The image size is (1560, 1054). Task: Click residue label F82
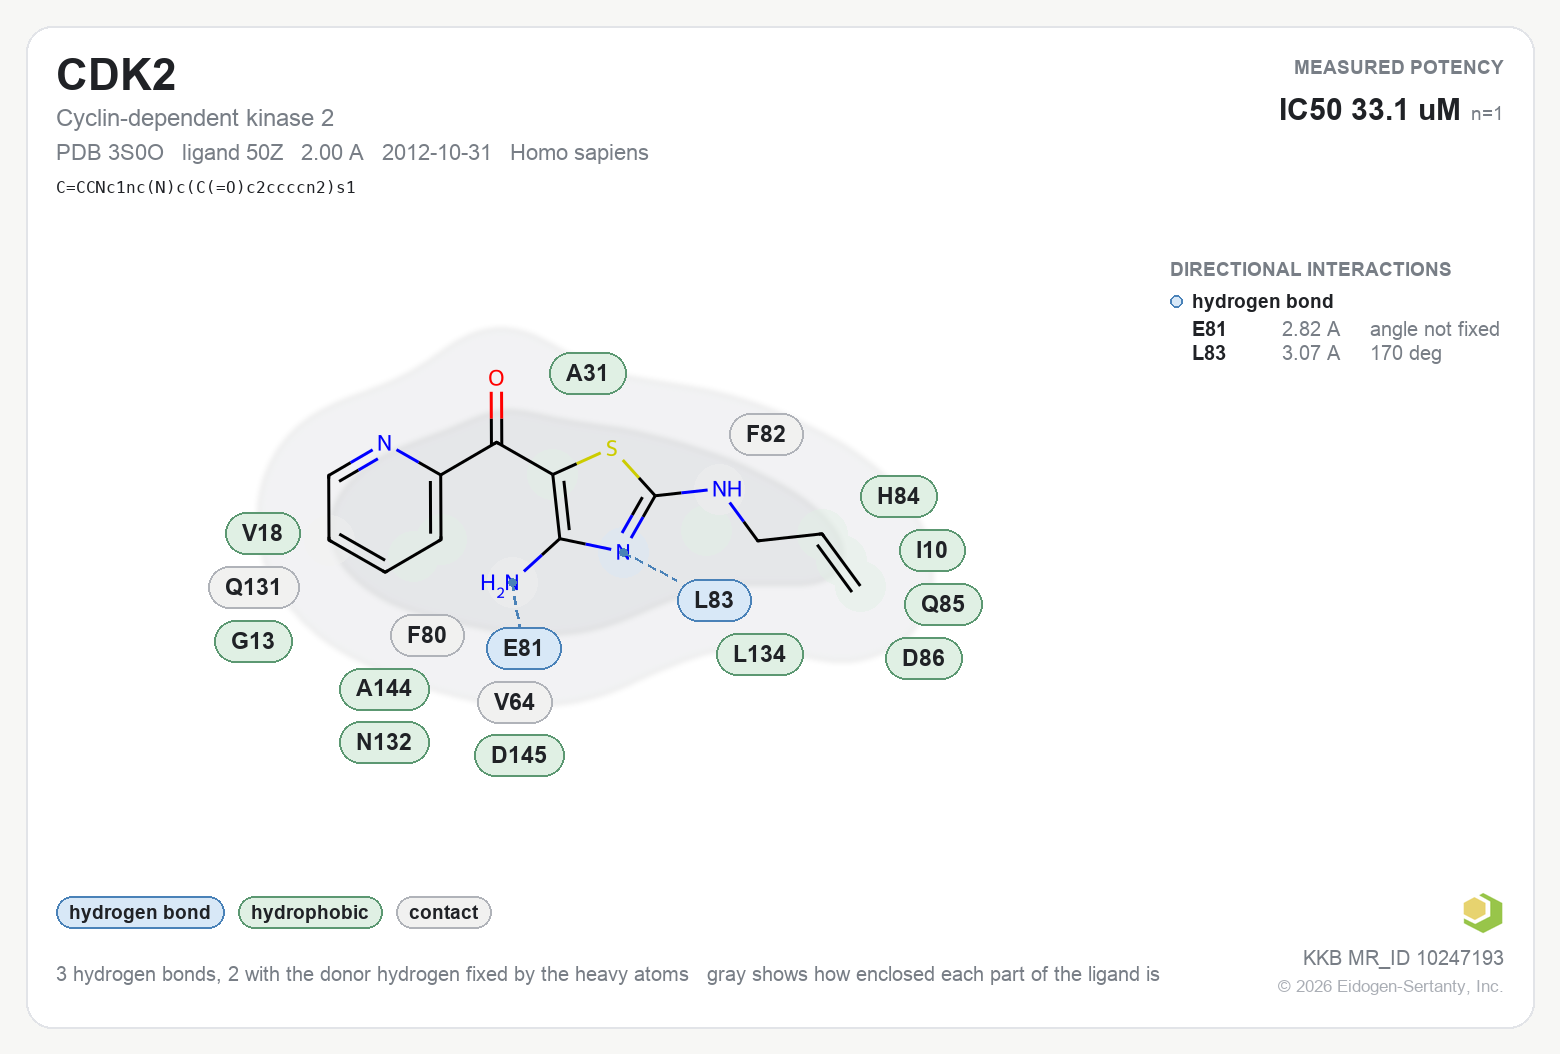click(767, 434)
